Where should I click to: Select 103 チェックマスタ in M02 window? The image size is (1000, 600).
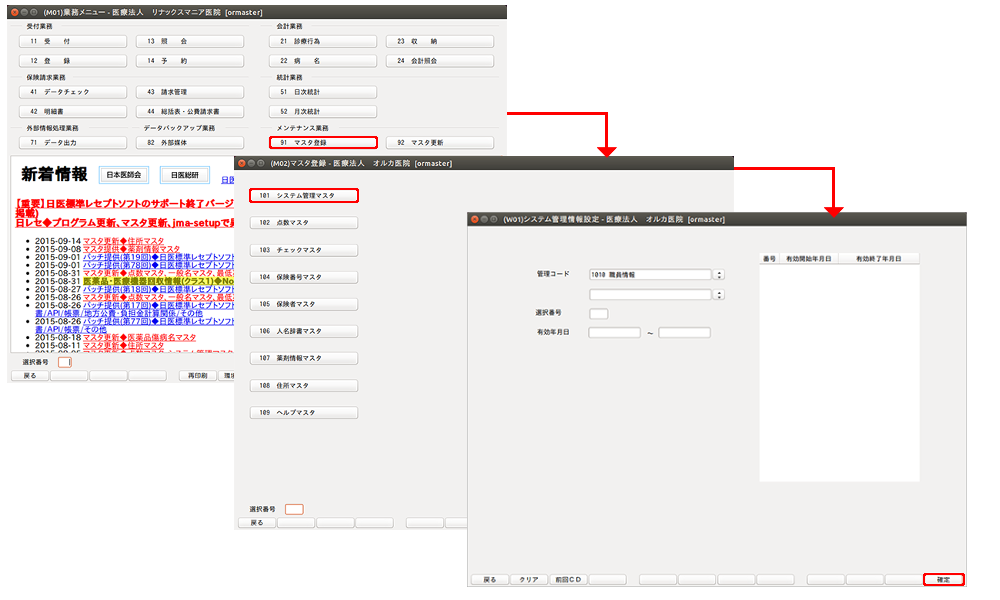[x=304, y=250]
